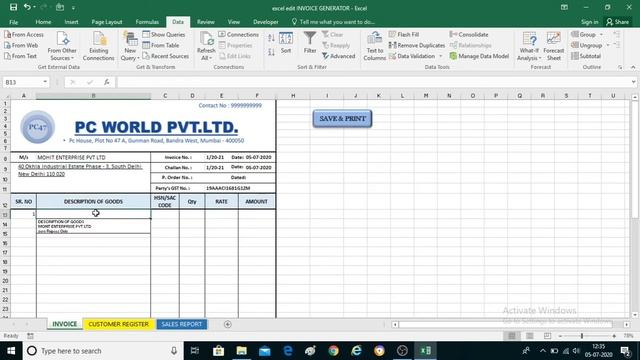
Task: Collapse the ribbon arrow
Action: click(x=633, y=67)
